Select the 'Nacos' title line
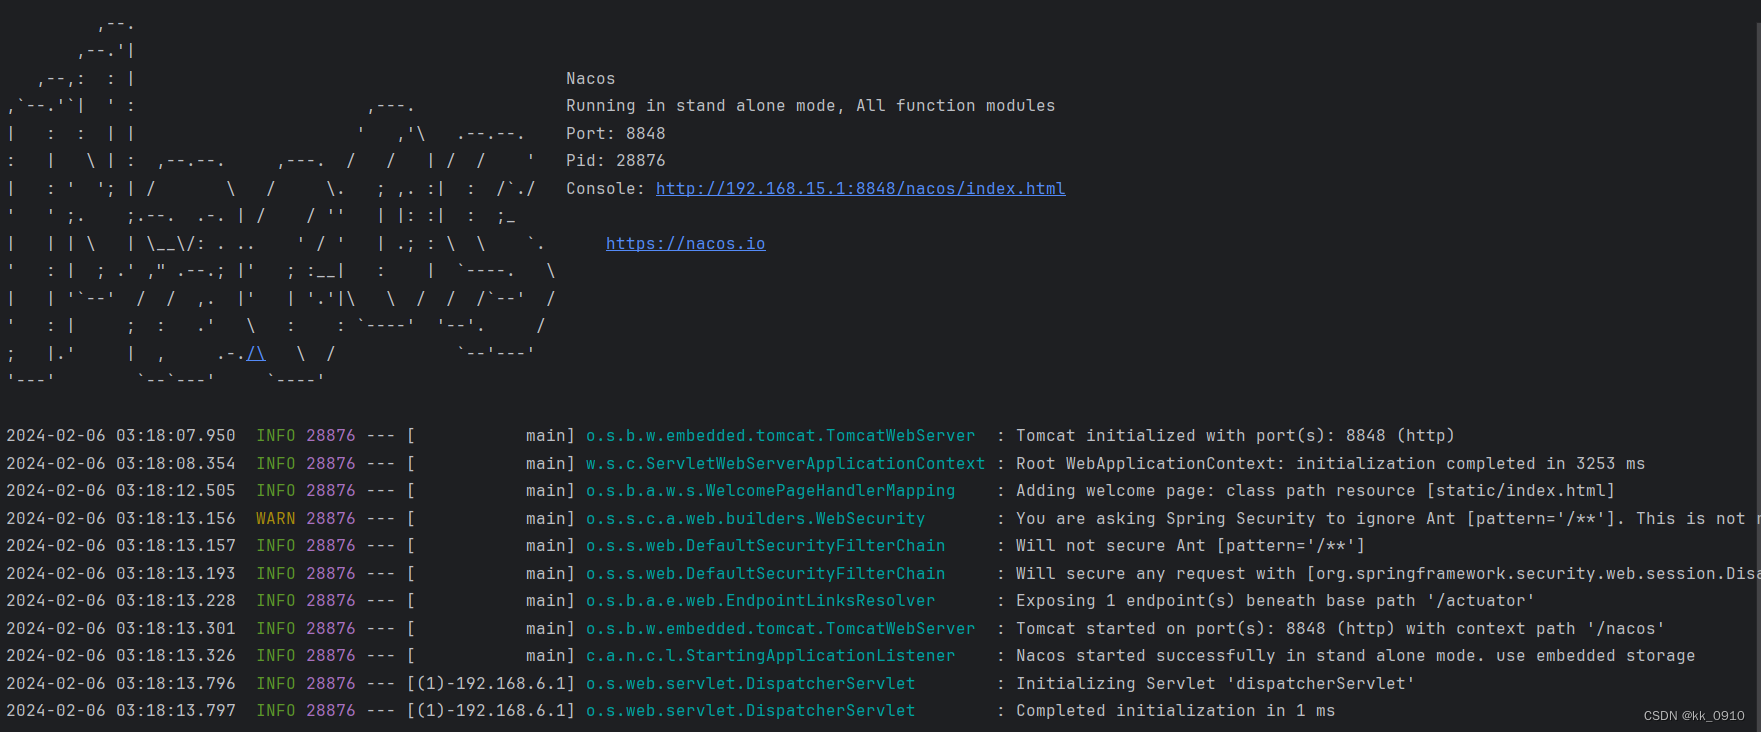Viewport: 1761px width, 732px height. click(x=591, y=78)
